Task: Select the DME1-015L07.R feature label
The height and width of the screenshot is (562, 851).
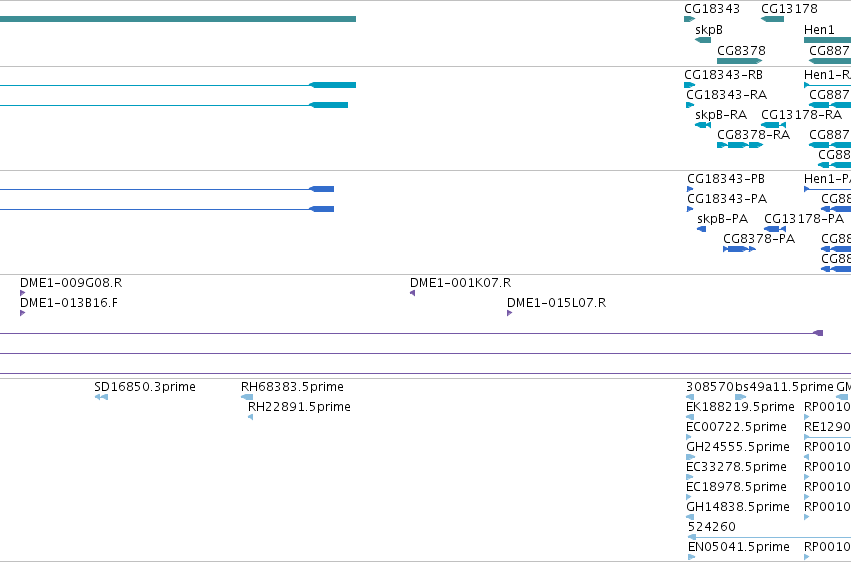Action: [556, 303]
